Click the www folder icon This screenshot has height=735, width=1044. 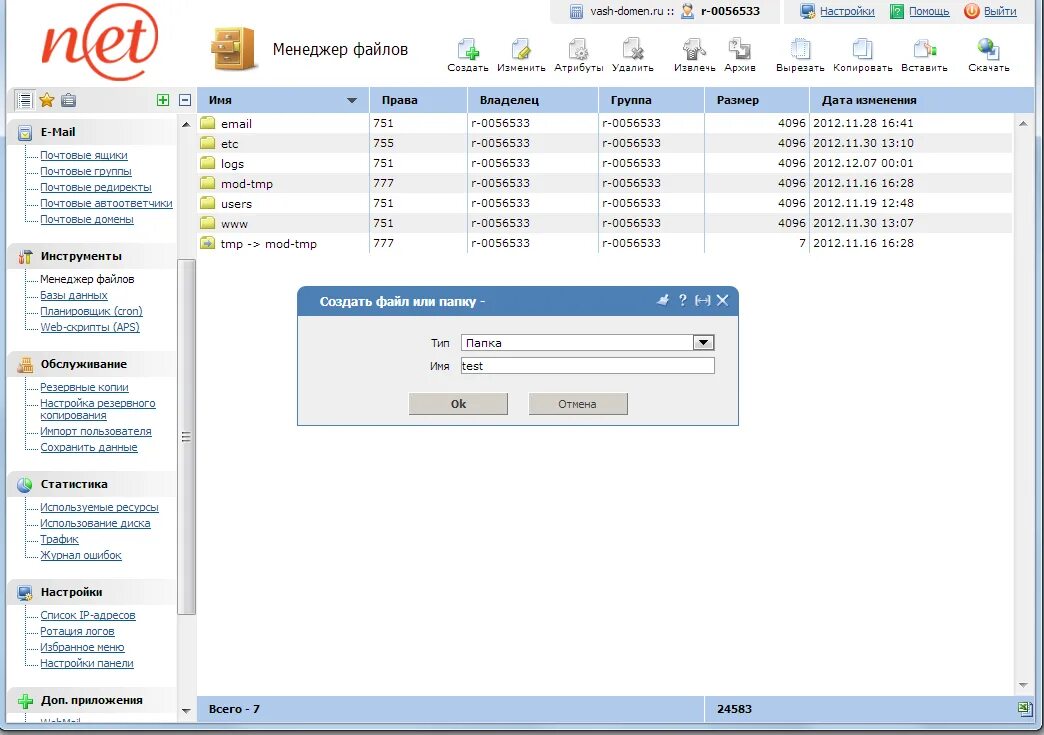coord(208,222)
